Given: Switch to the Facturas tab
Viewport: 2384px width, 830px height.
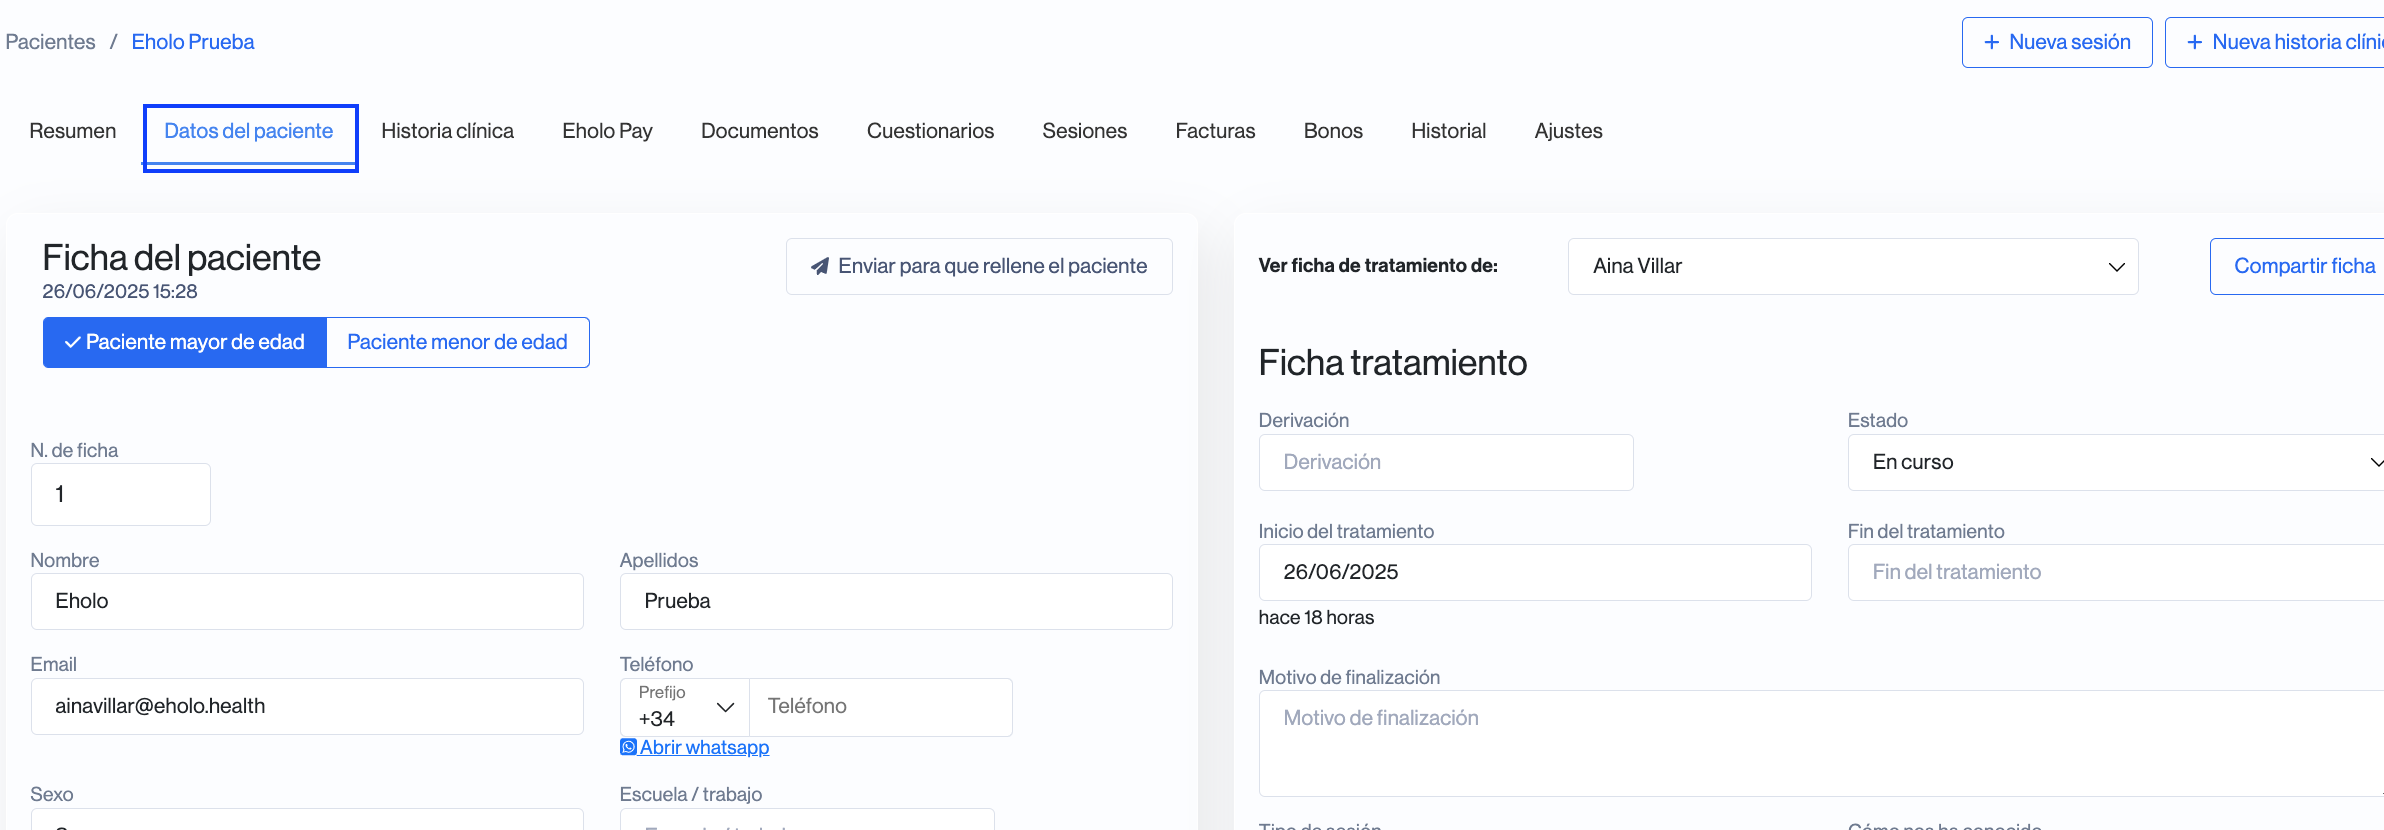Looking at the screenshot, I should click(1214, 131).
